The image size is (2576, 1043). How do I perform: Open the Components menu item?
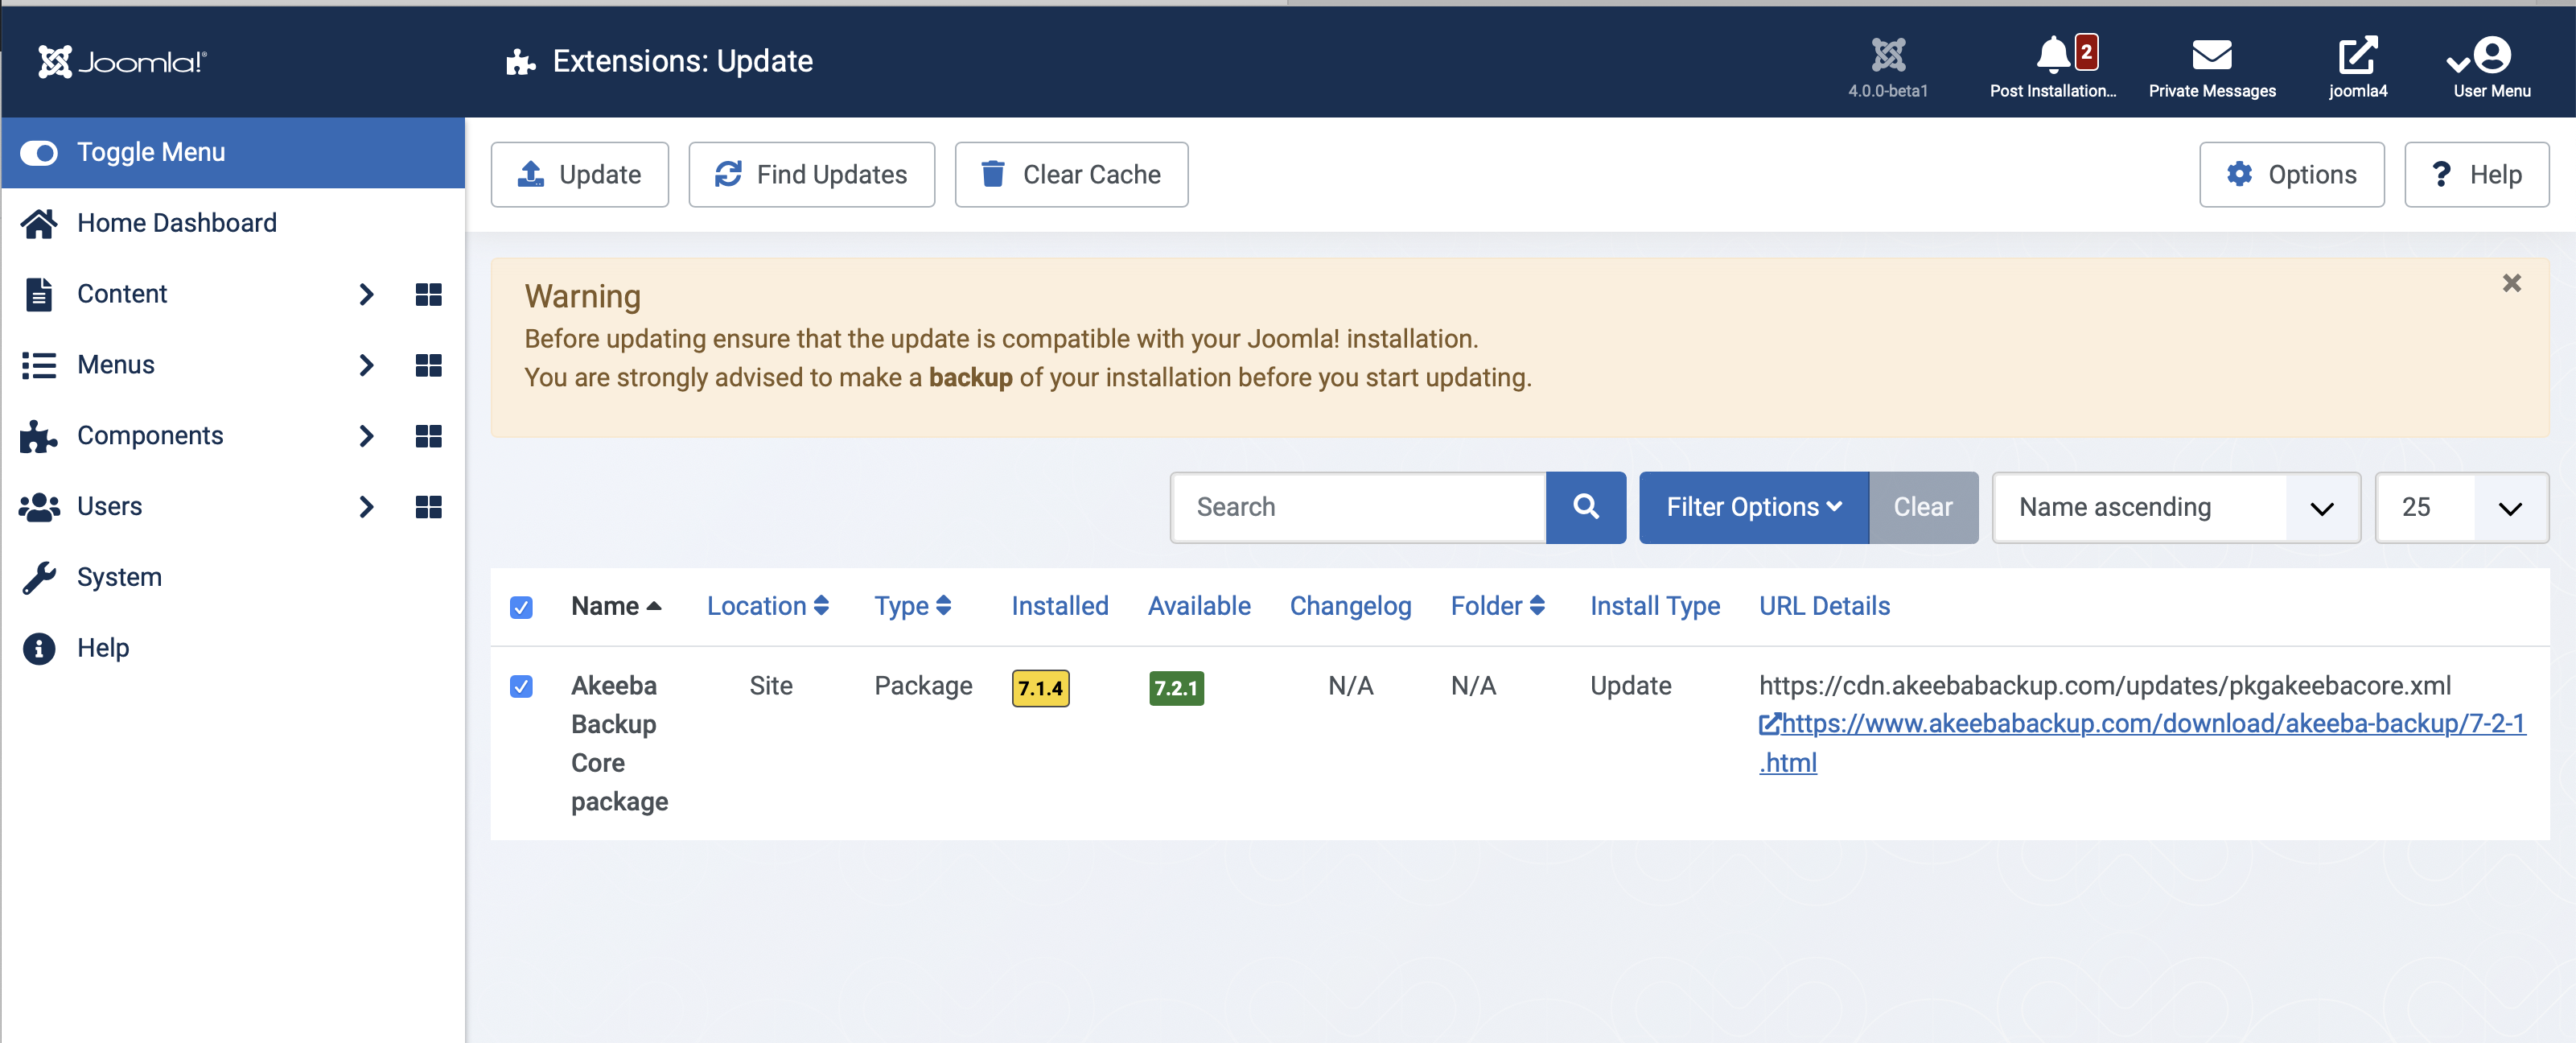point(150,436)
